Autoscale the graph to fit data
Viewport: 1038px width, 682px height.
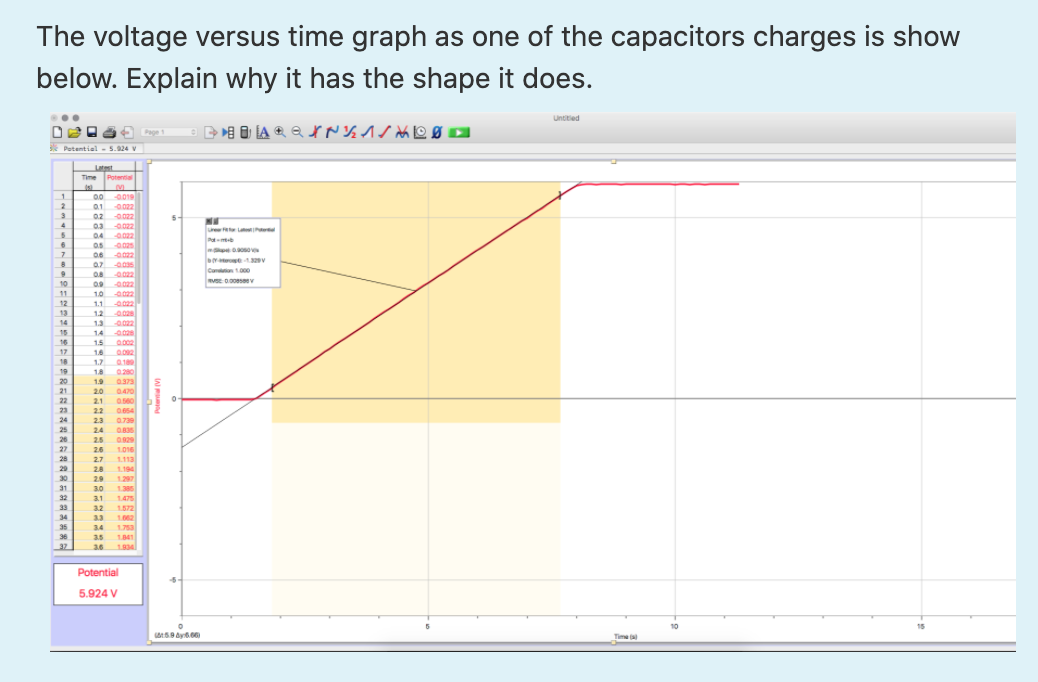(x=262, y=131)
